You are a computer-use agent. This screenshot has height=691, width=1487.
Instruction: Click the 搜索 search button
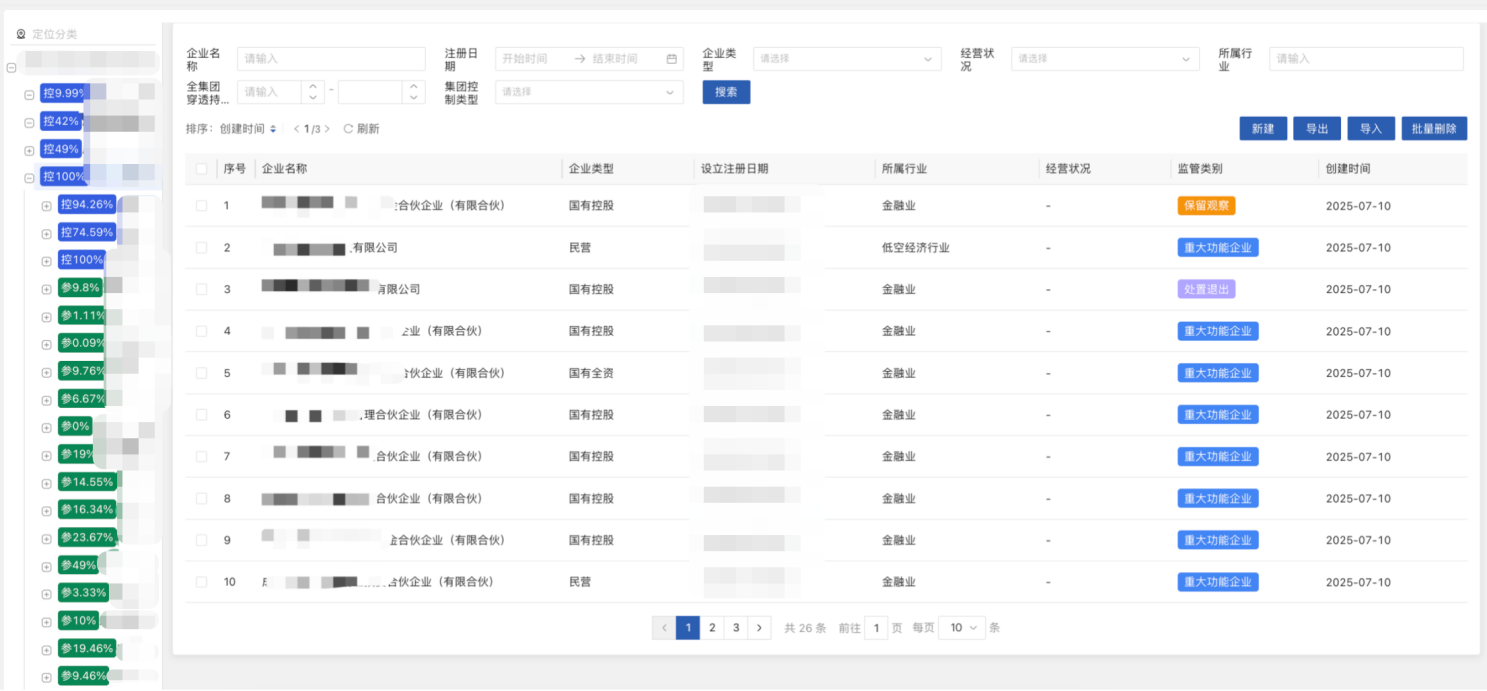725,92
